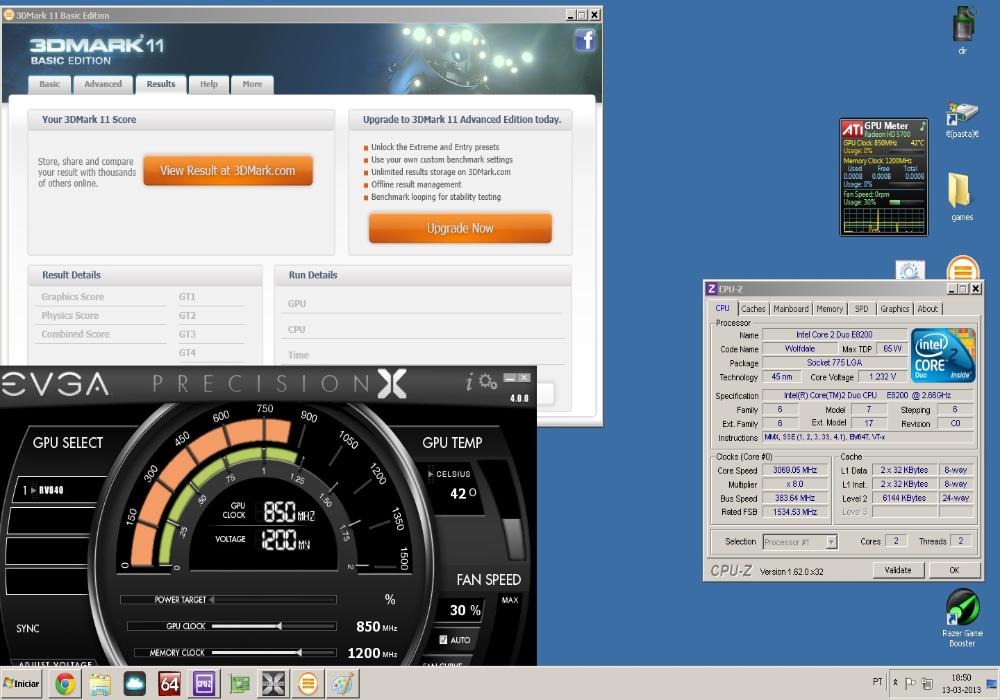Open the Facebook icon in 3DMark

tap(585, 40)
